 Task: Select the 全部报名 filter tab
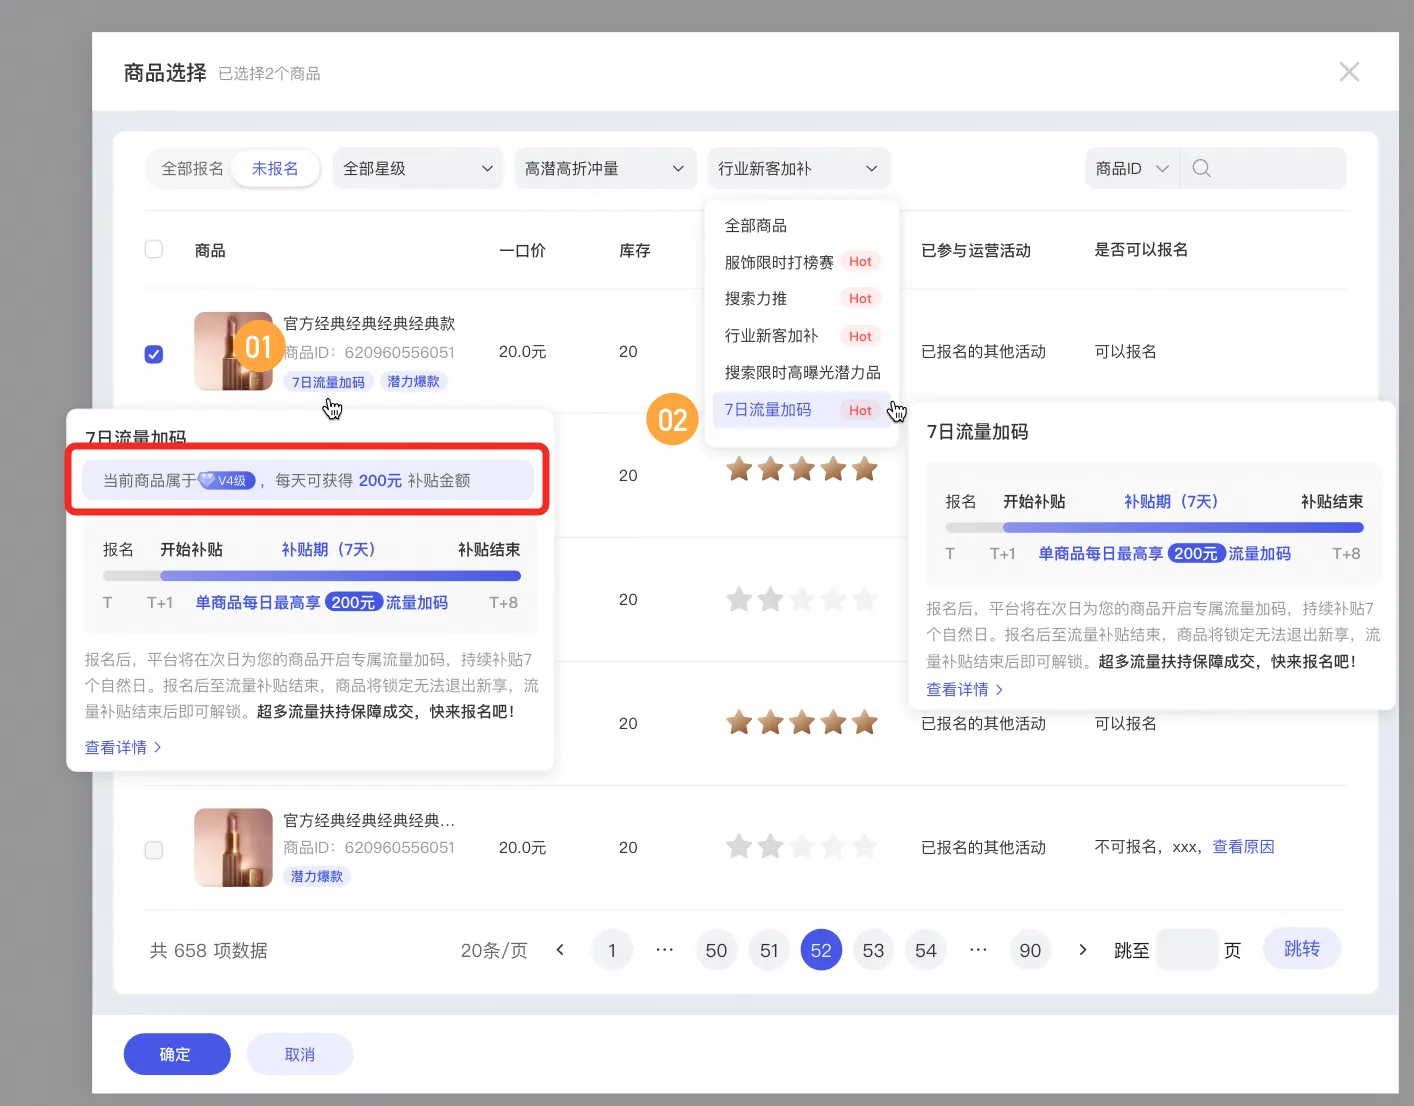192,169
